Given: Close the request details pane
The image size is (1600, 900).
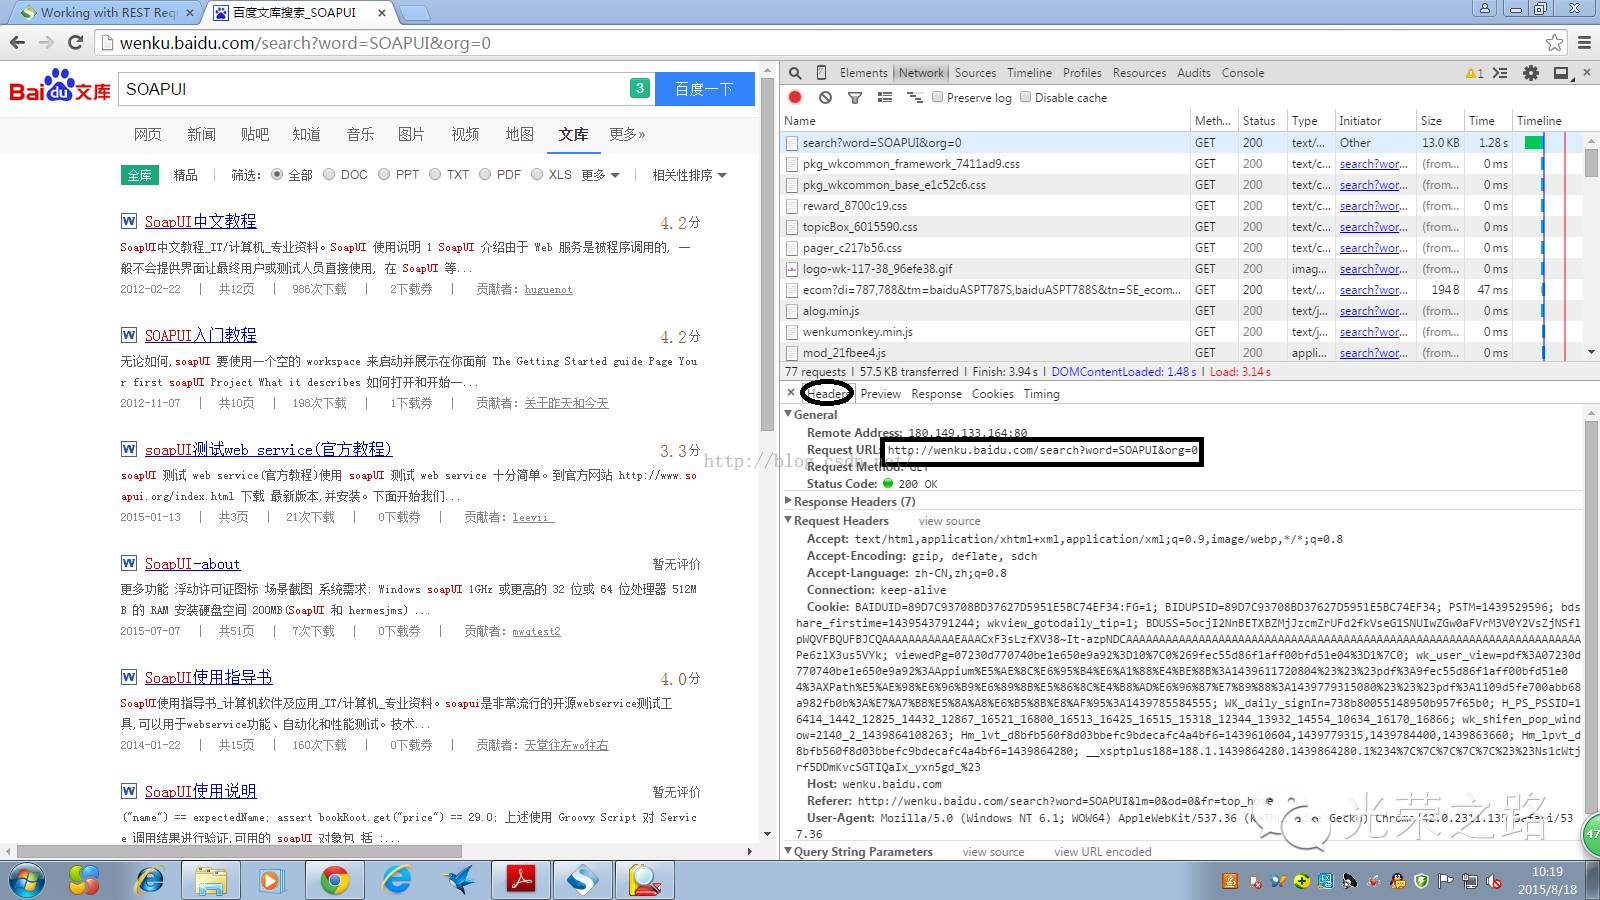Looking at the screenshot, I should pos(791,393).
